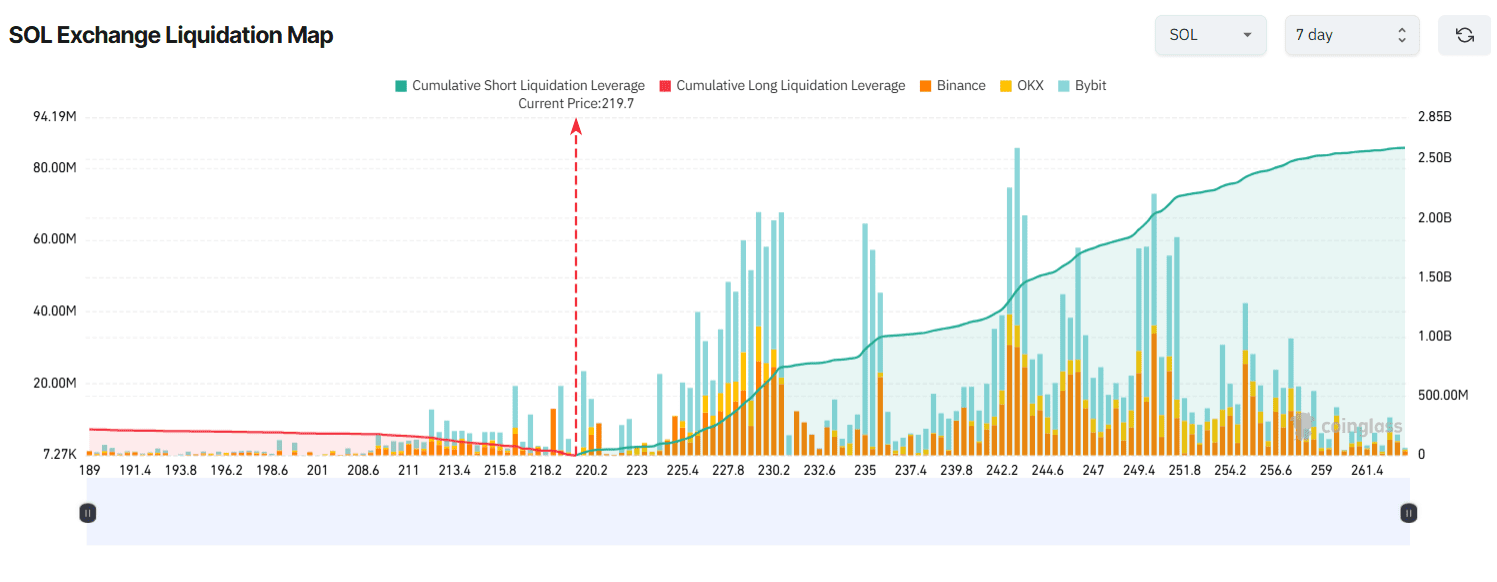The width and height of the screenshot is (1497, 582).
Task: Click the coinglass watermark logo
Action: click(x=1350, y=427)
